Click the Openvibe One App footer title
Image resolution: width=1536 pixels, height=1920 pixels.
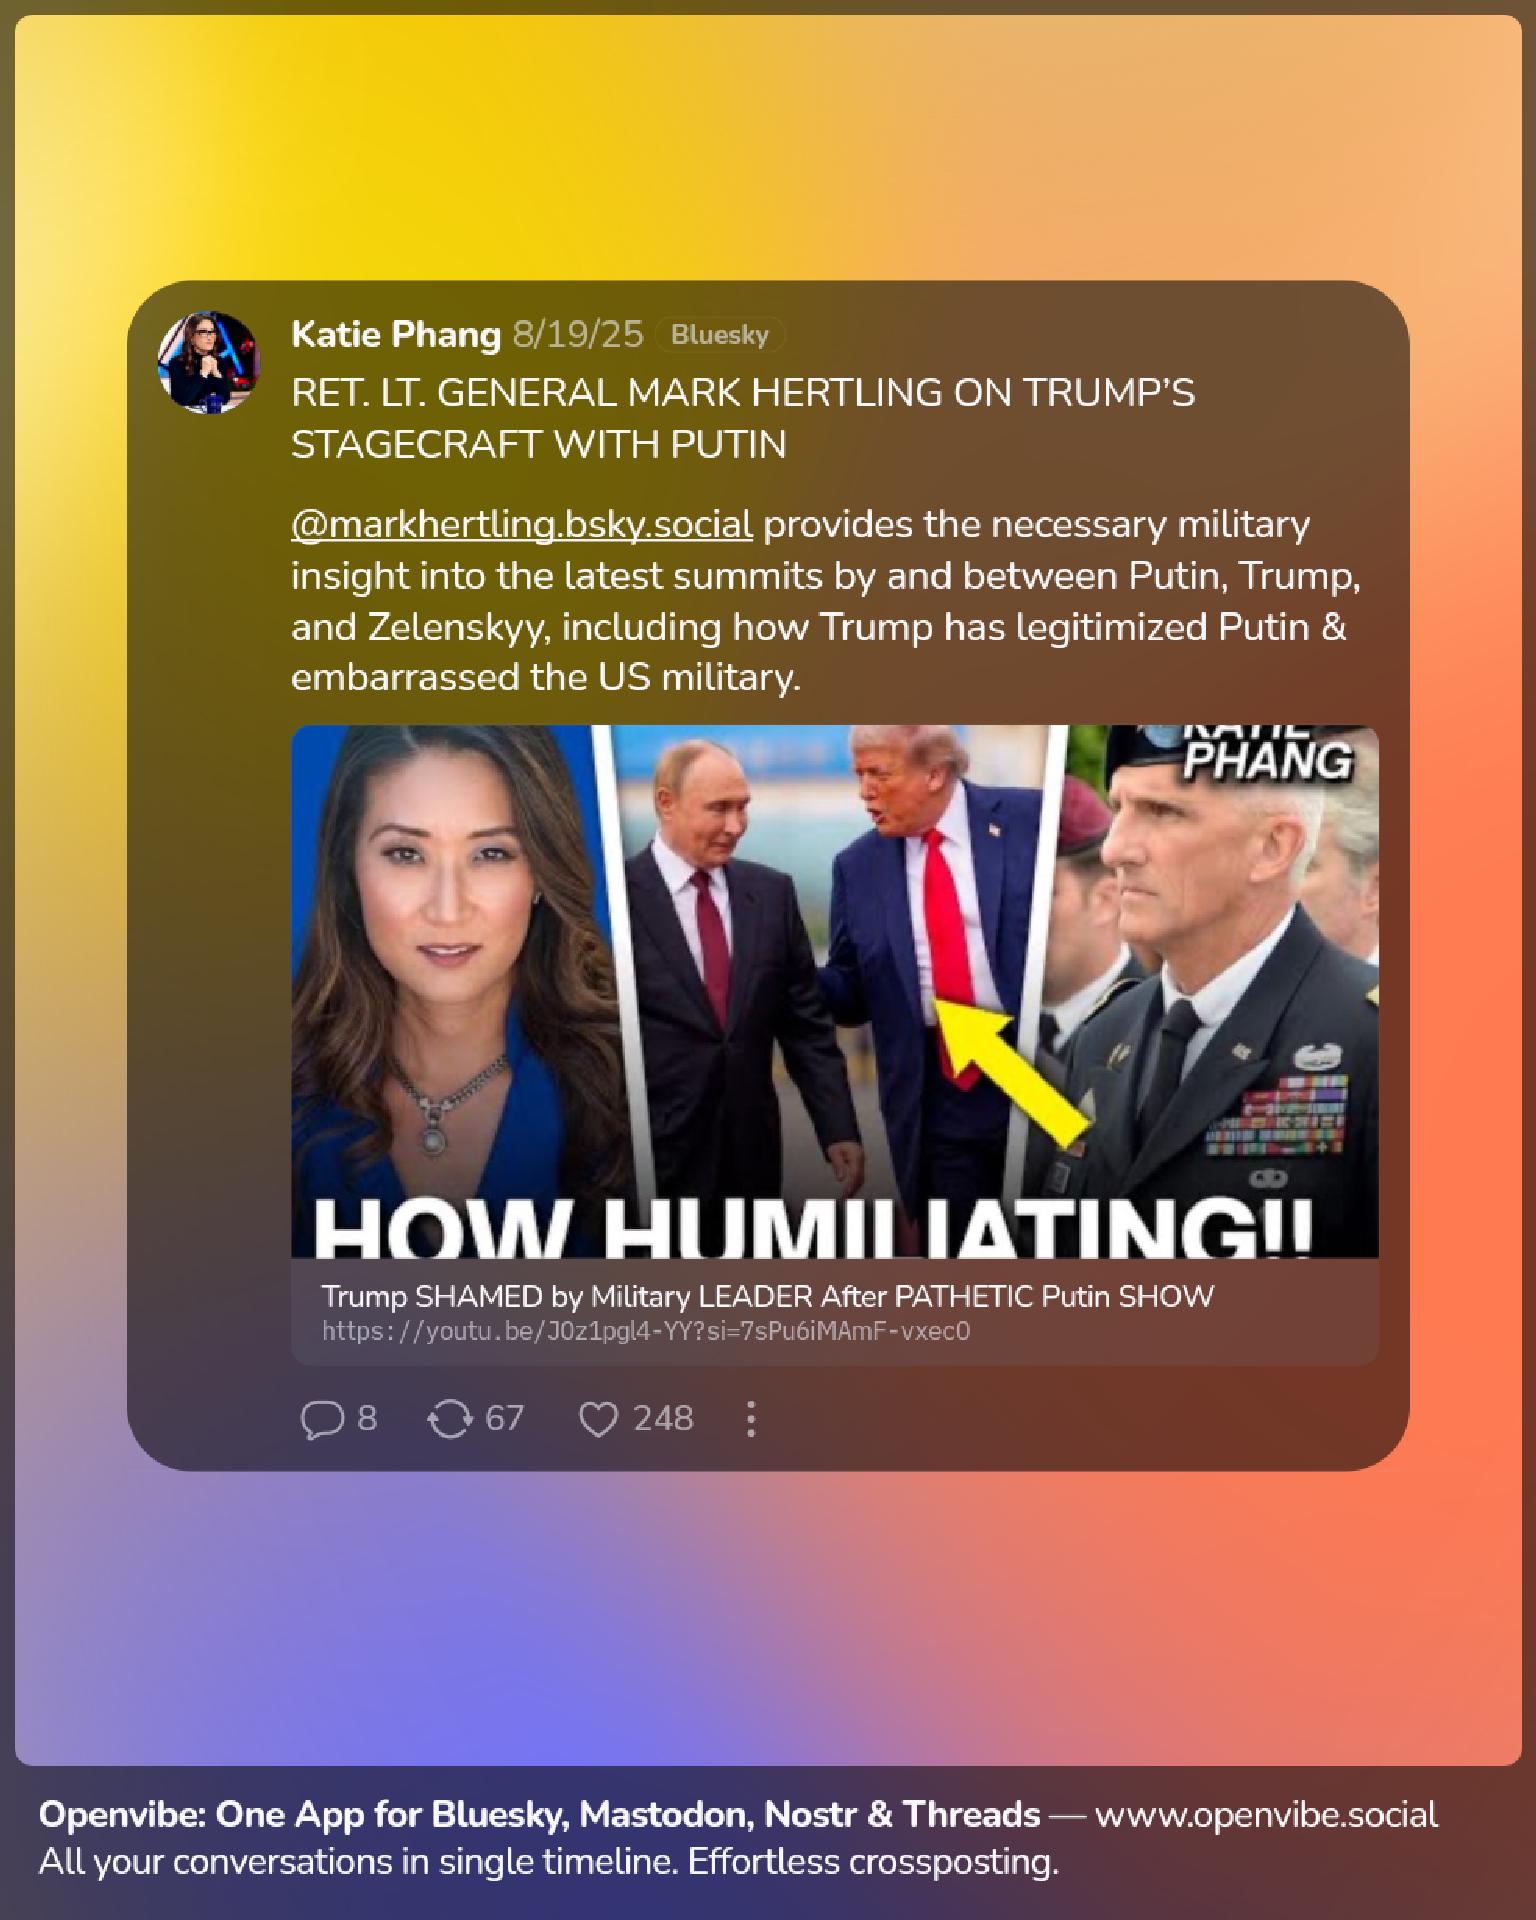point(540,1814)
